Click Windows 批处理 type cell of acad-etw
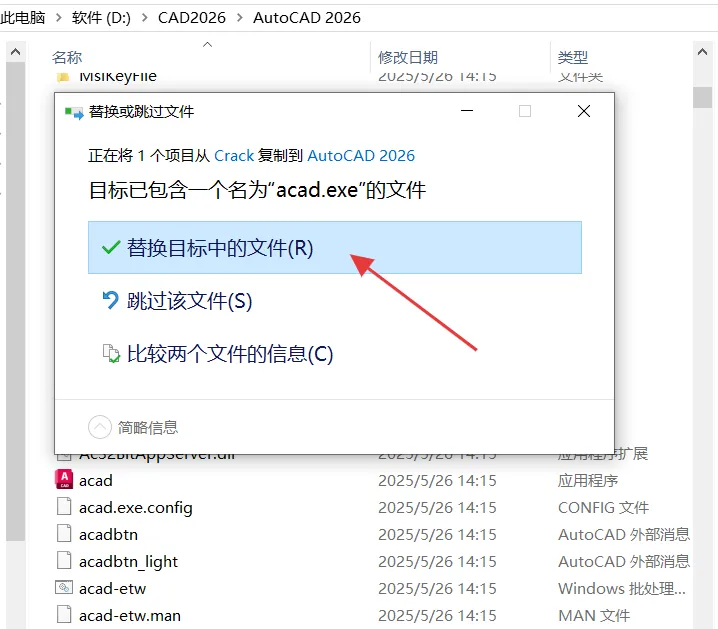Image resolution: width=718 pixels, height=629 pixels. click(622, 589)
